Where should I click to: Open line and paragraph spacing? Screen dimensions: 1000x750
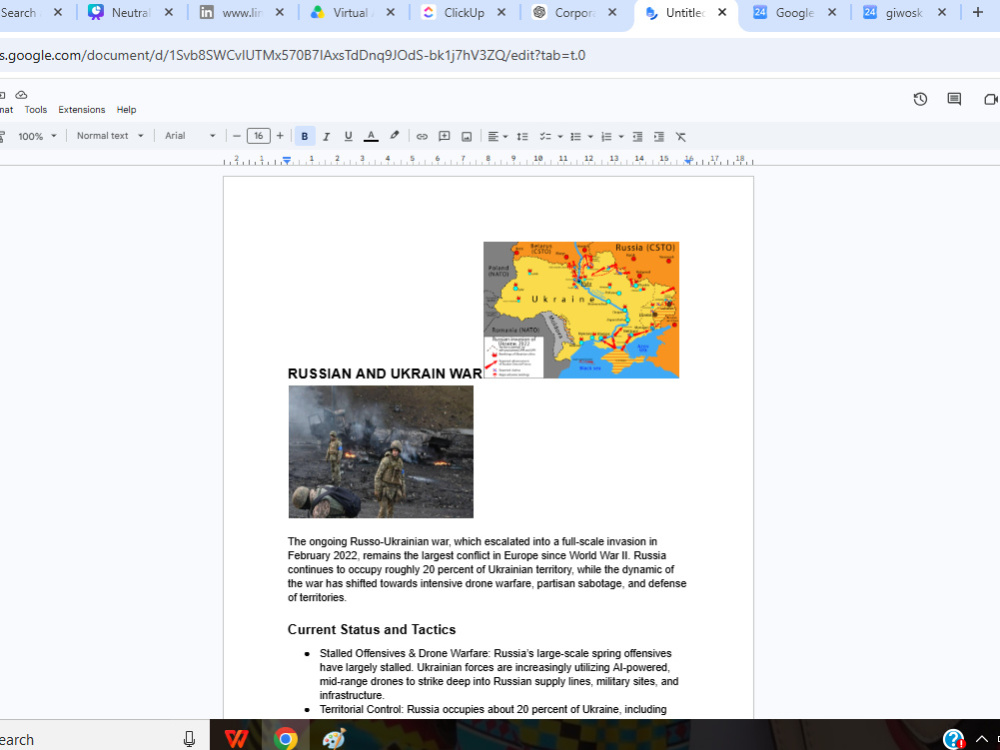tap(522, 136)
